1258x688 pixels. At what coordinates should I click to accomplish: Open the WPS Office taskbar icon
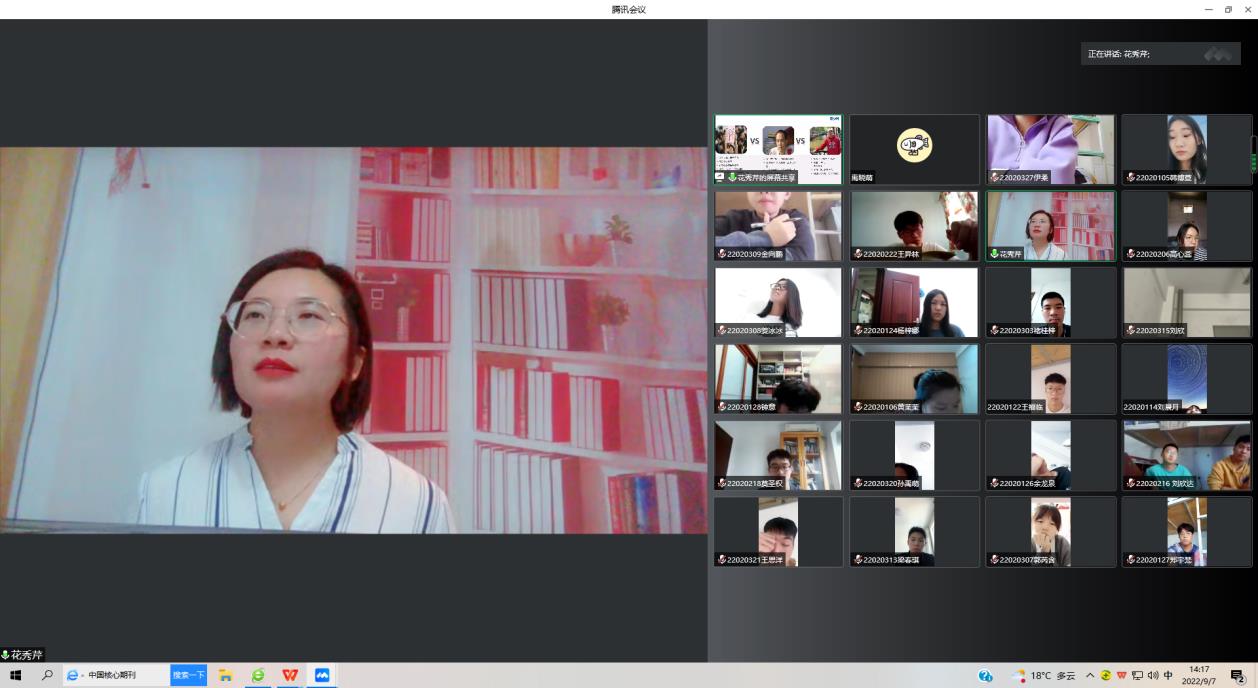pos(290,676)
